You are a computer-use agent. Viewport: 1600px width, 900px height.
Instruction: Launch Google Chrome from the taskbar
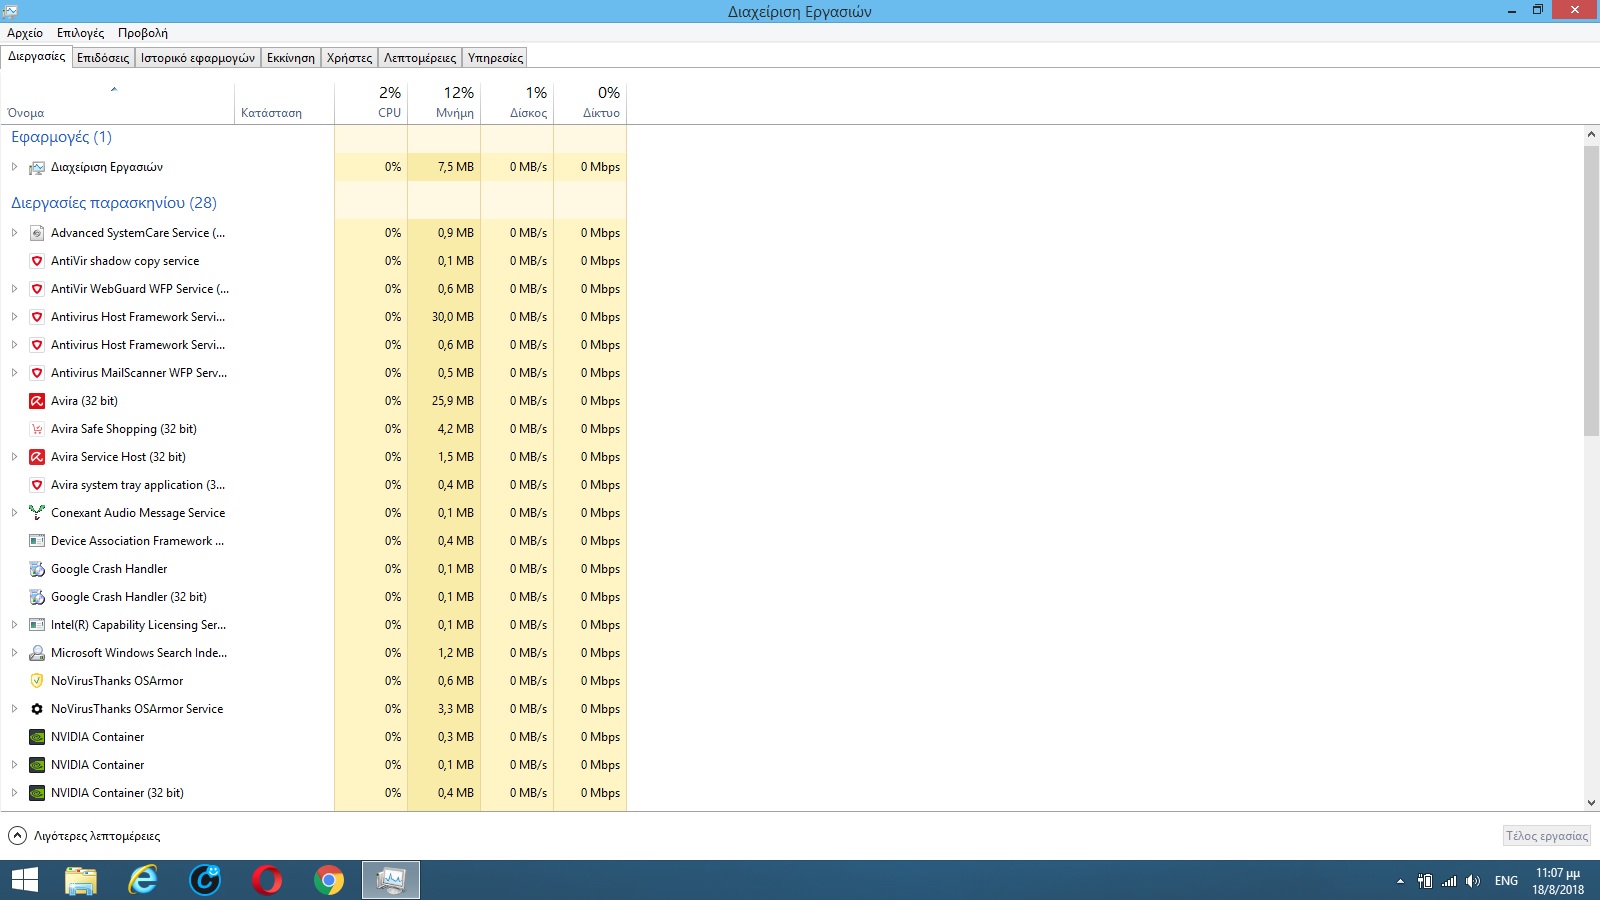coord(329,880)
